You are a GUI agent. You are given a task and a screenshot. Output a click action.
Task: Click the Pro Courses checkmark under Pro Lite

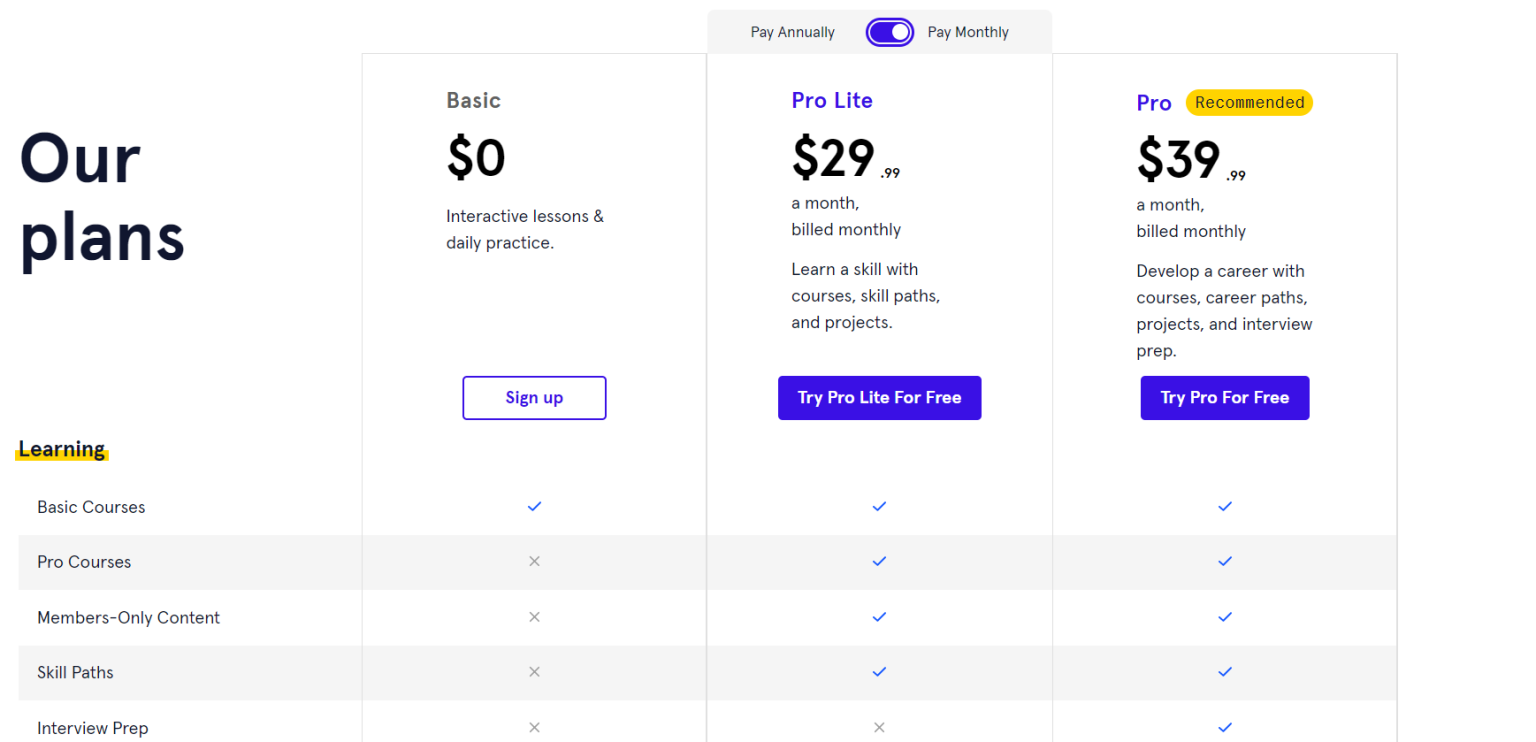[879, 561]
